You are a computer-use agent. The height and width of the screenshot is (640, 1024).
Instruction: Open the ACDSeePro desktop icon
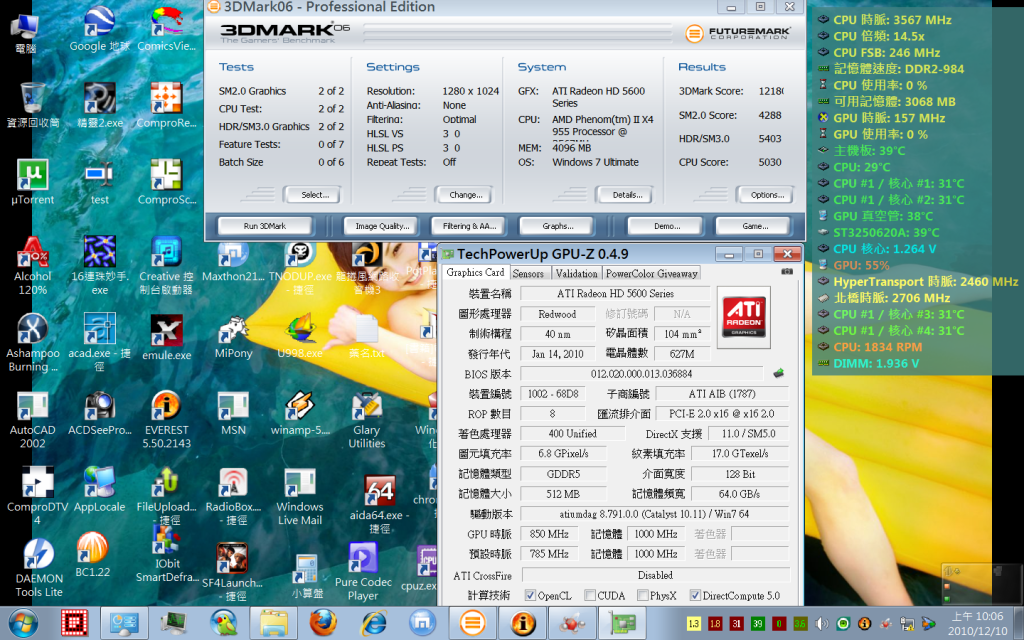[x=99, y=413]
